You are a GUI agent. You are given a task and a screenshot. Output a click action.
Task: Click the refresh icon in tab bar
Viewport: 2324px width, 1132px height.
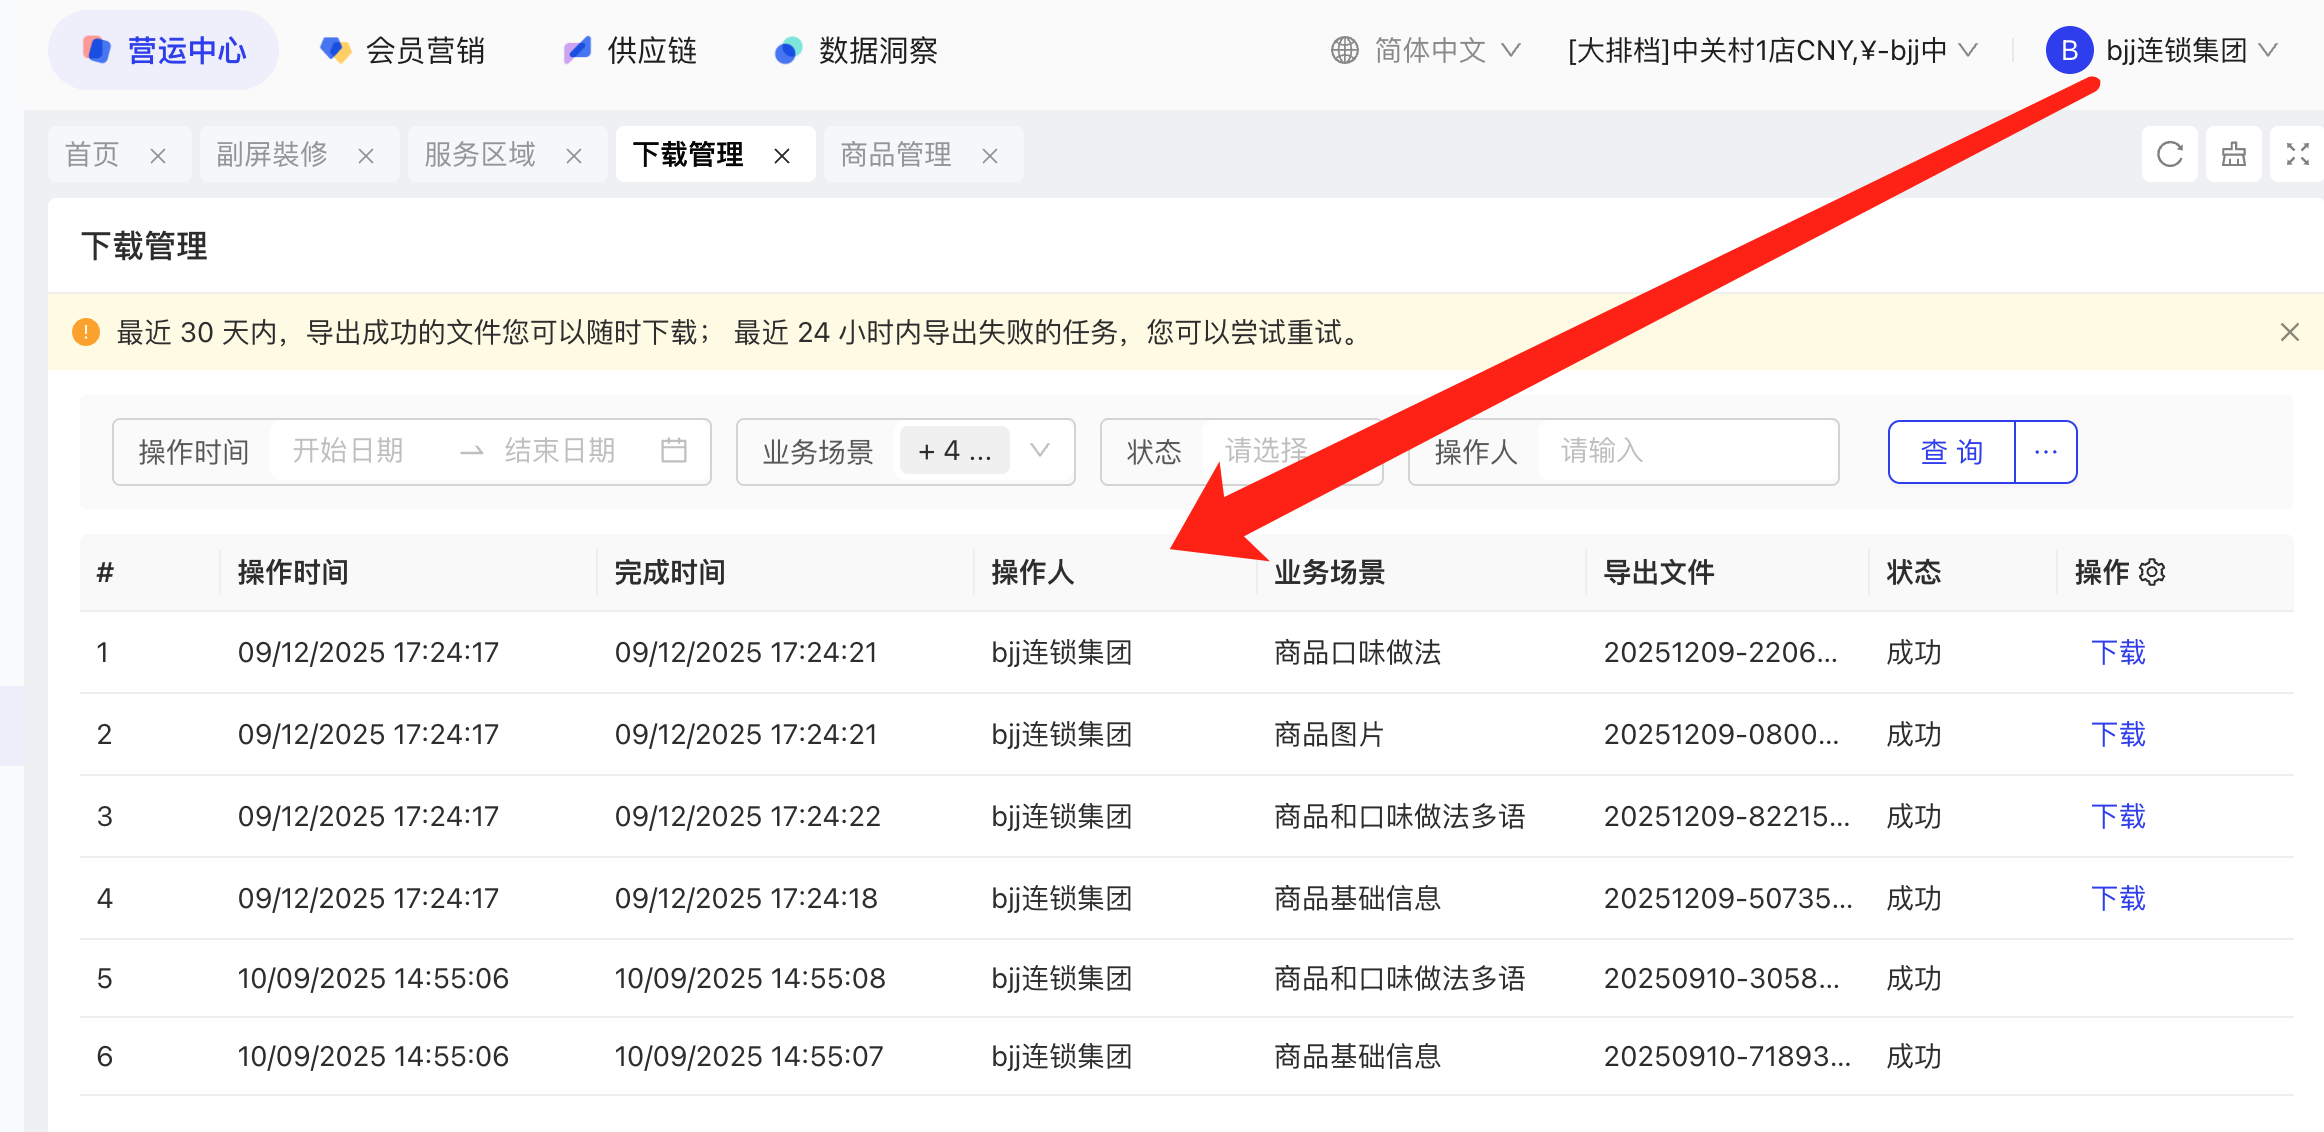tap(2169, 154)
